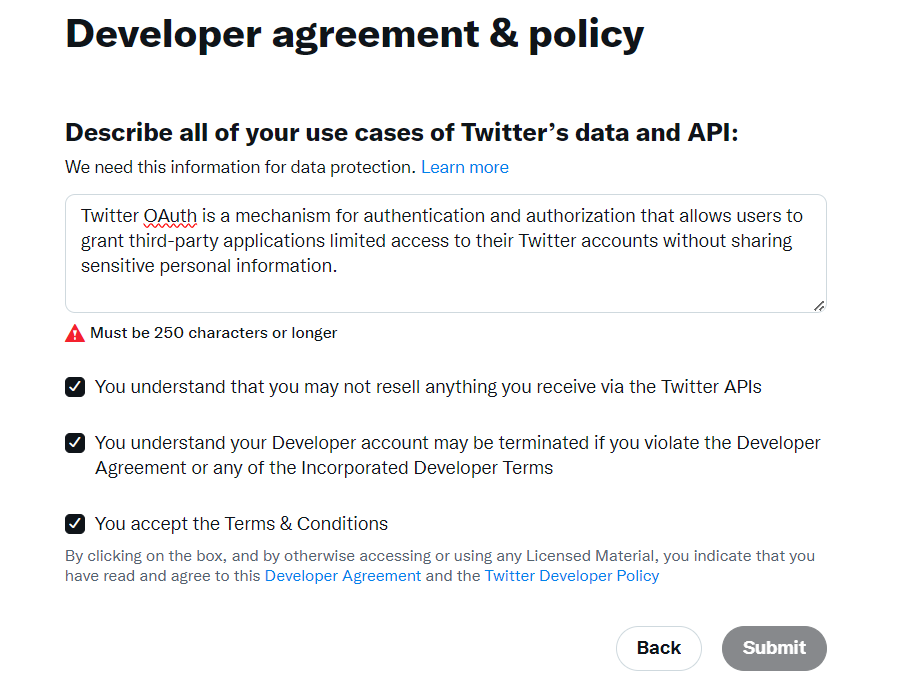Click the red warning triangle icon
Viewport: 900px width, 693px height.
(75, 333)
